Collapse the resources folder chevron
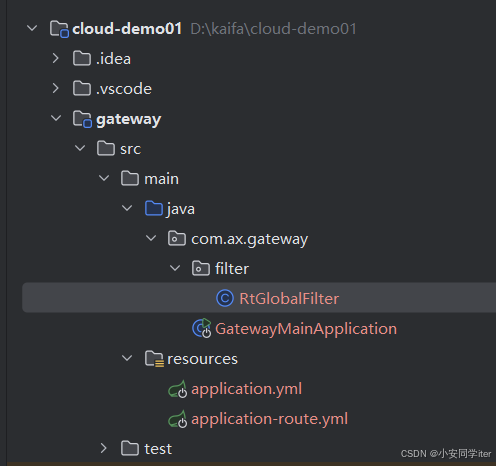The width and height of the screenshot is (496, 466). [x=127, y=358]
